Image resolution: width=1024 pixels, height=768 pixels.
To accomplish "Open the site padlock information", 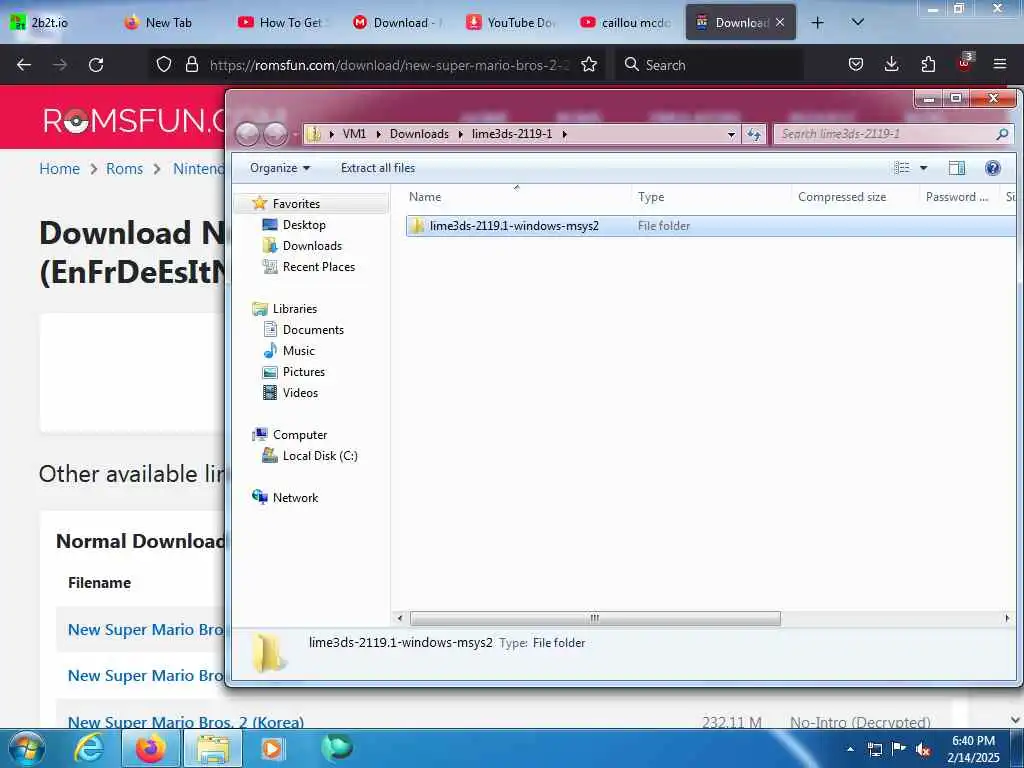I will point(191,65).
